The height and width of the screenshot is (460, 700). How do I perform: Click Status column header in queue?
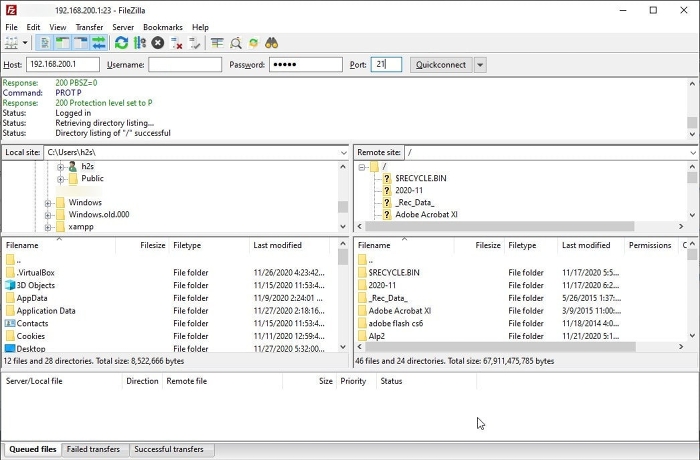426,381
